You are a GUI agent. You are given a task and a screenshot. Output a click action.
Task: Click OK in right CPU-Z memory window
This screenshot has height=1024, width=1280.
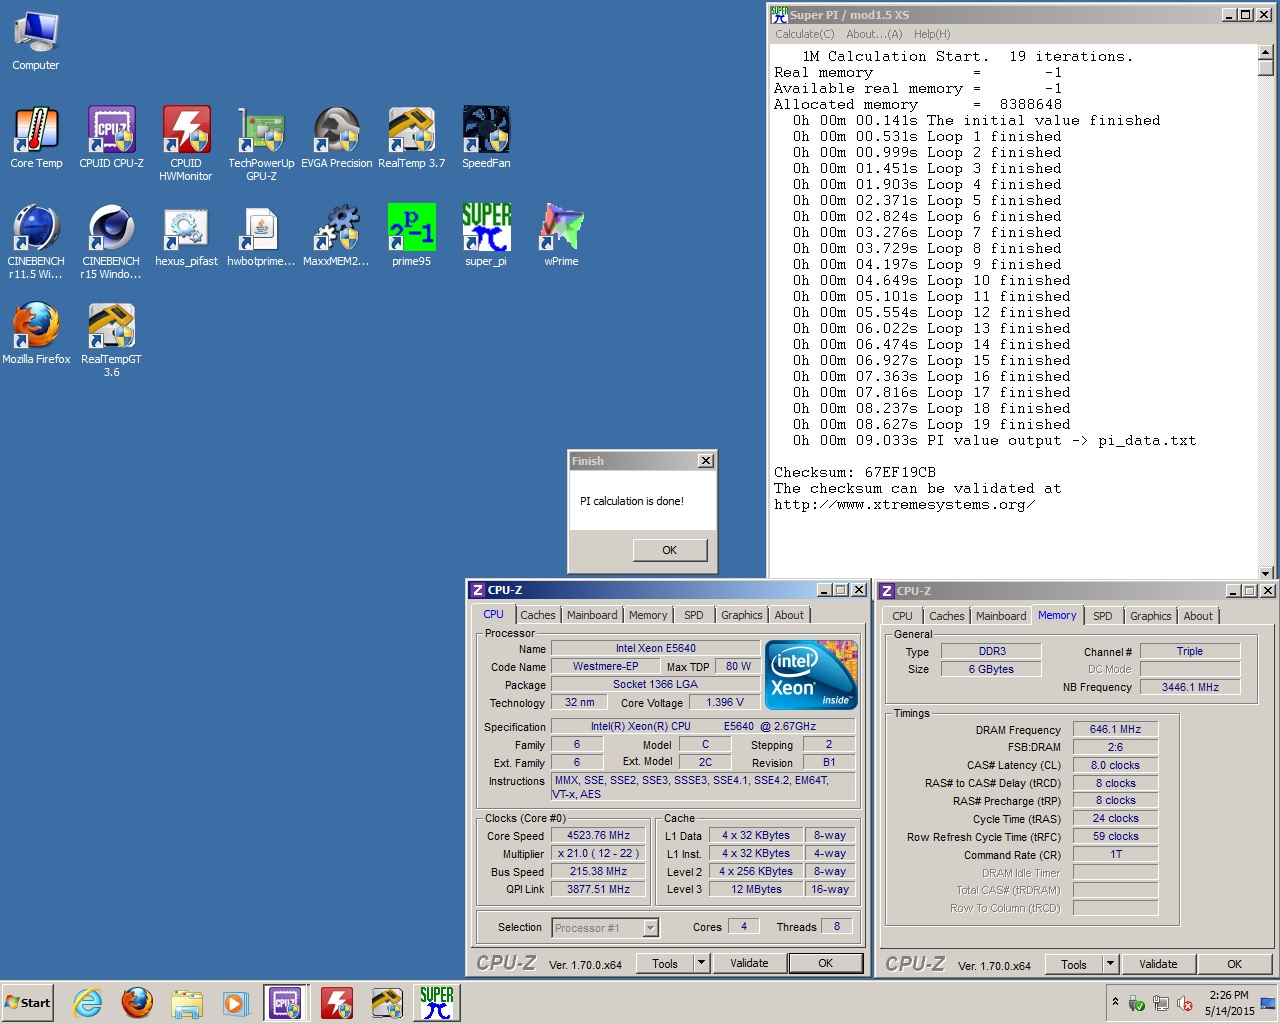pyautogui.click(x=1234, y=964)
